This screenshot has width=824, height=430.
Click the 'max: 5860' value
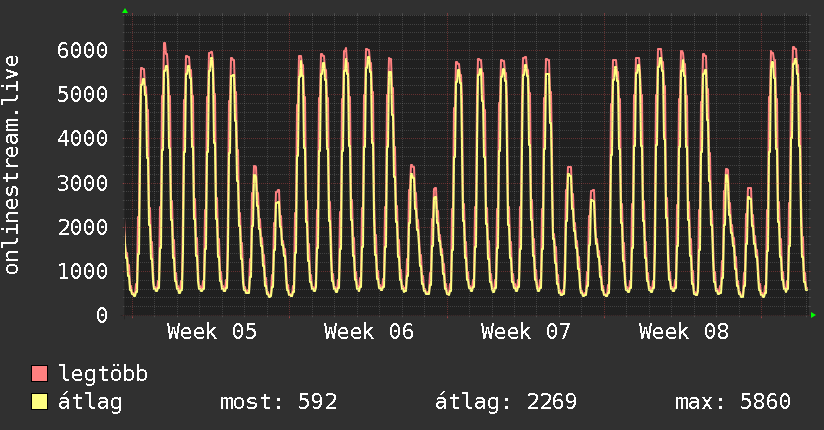(x=733, y=402)
